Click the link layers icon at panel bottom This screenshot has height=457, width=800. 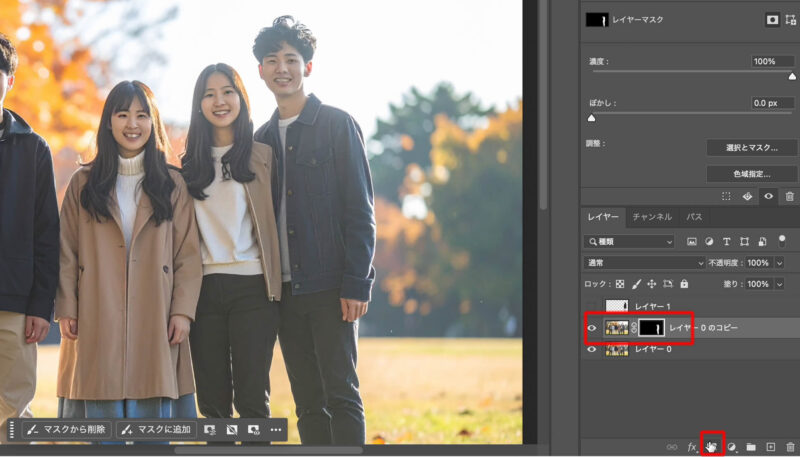(x=672, y=447)
